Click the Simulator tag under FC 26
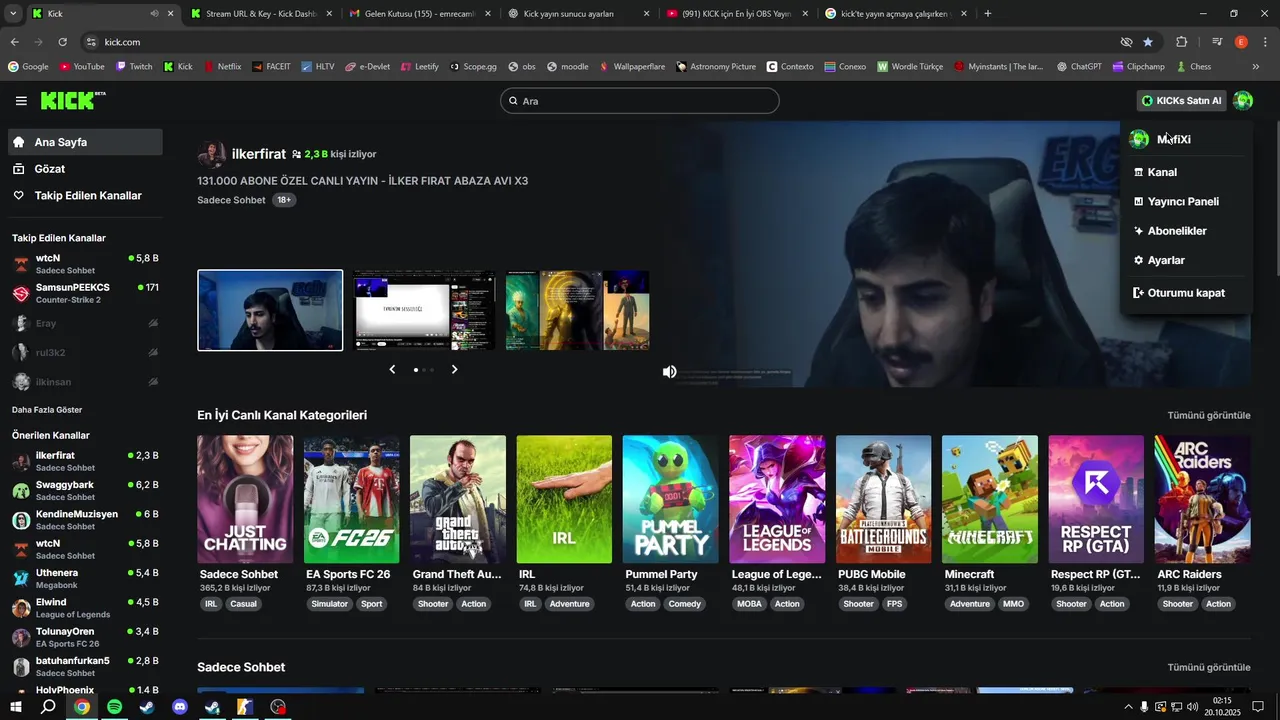Screen dimensions: 1280x720 (x=330, y=604)
